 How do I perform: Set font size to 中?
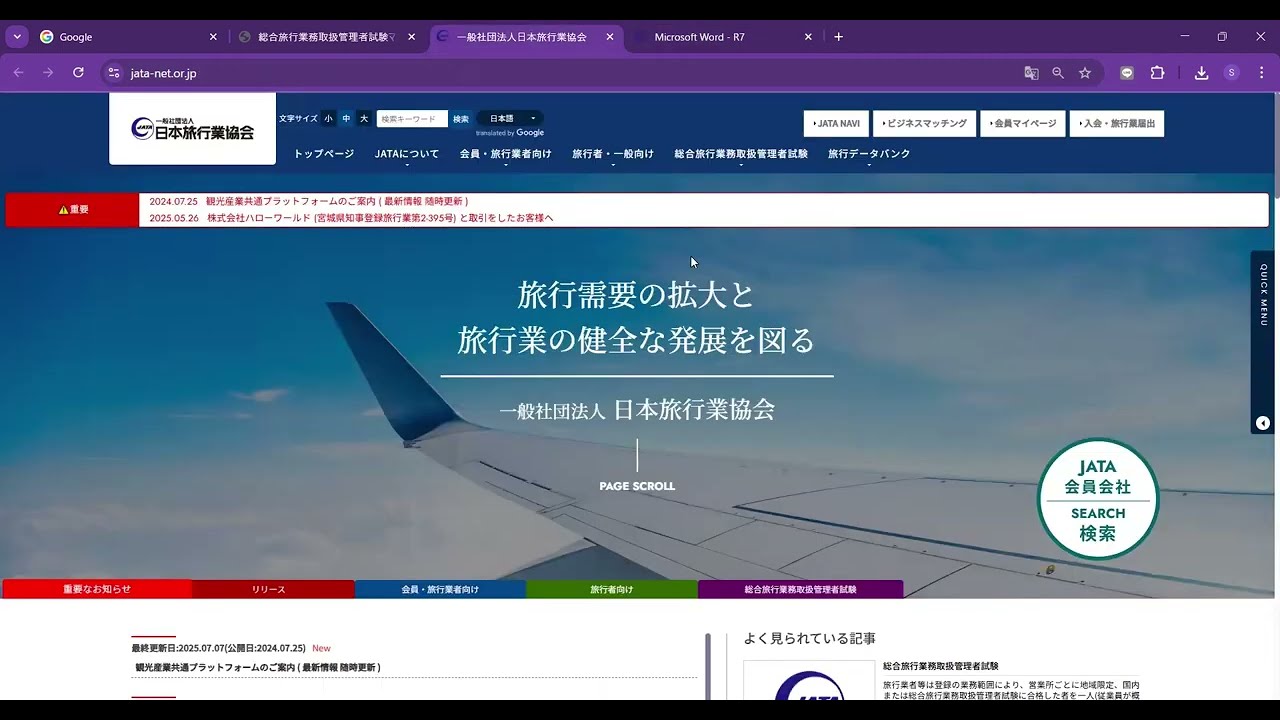(x=346, y=119)
